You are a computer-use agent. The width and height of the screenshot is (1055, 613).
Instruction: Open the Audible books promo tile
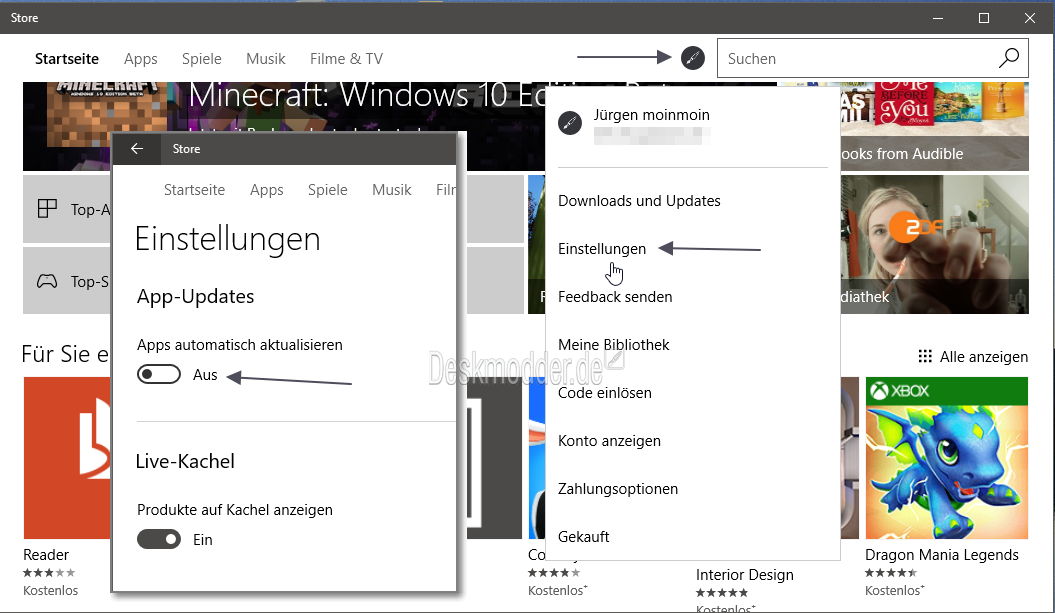[935, 126]
